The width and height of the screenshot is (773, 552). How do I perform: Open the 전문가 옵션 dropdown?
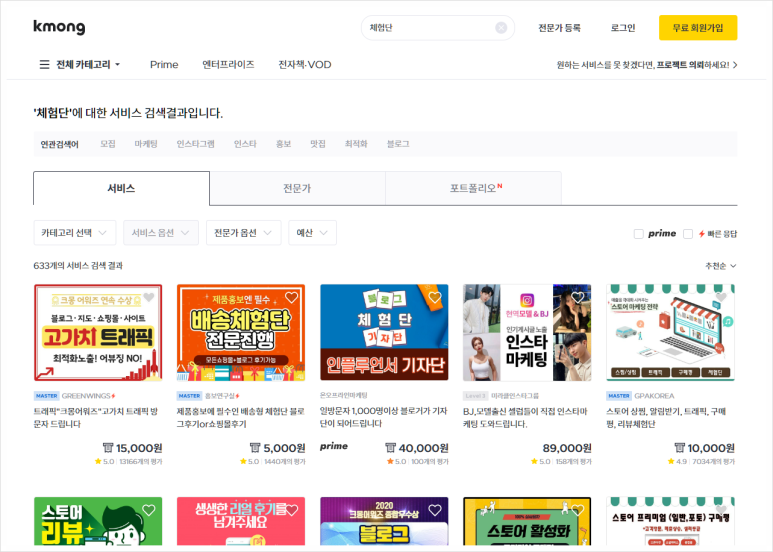point(244,233)
